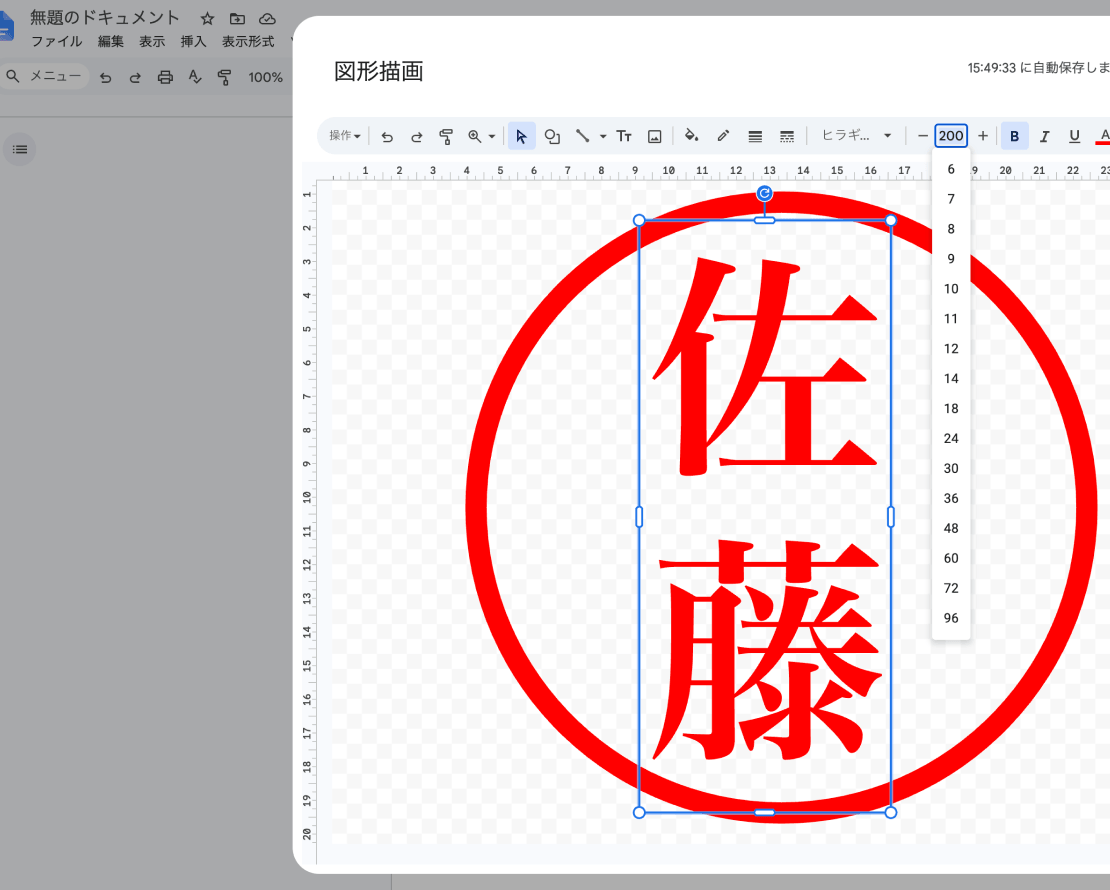The width and height of the screenshot is (1110, 890).
Task: Click the 藤 character in the drawing
Action: coord(767,650)
